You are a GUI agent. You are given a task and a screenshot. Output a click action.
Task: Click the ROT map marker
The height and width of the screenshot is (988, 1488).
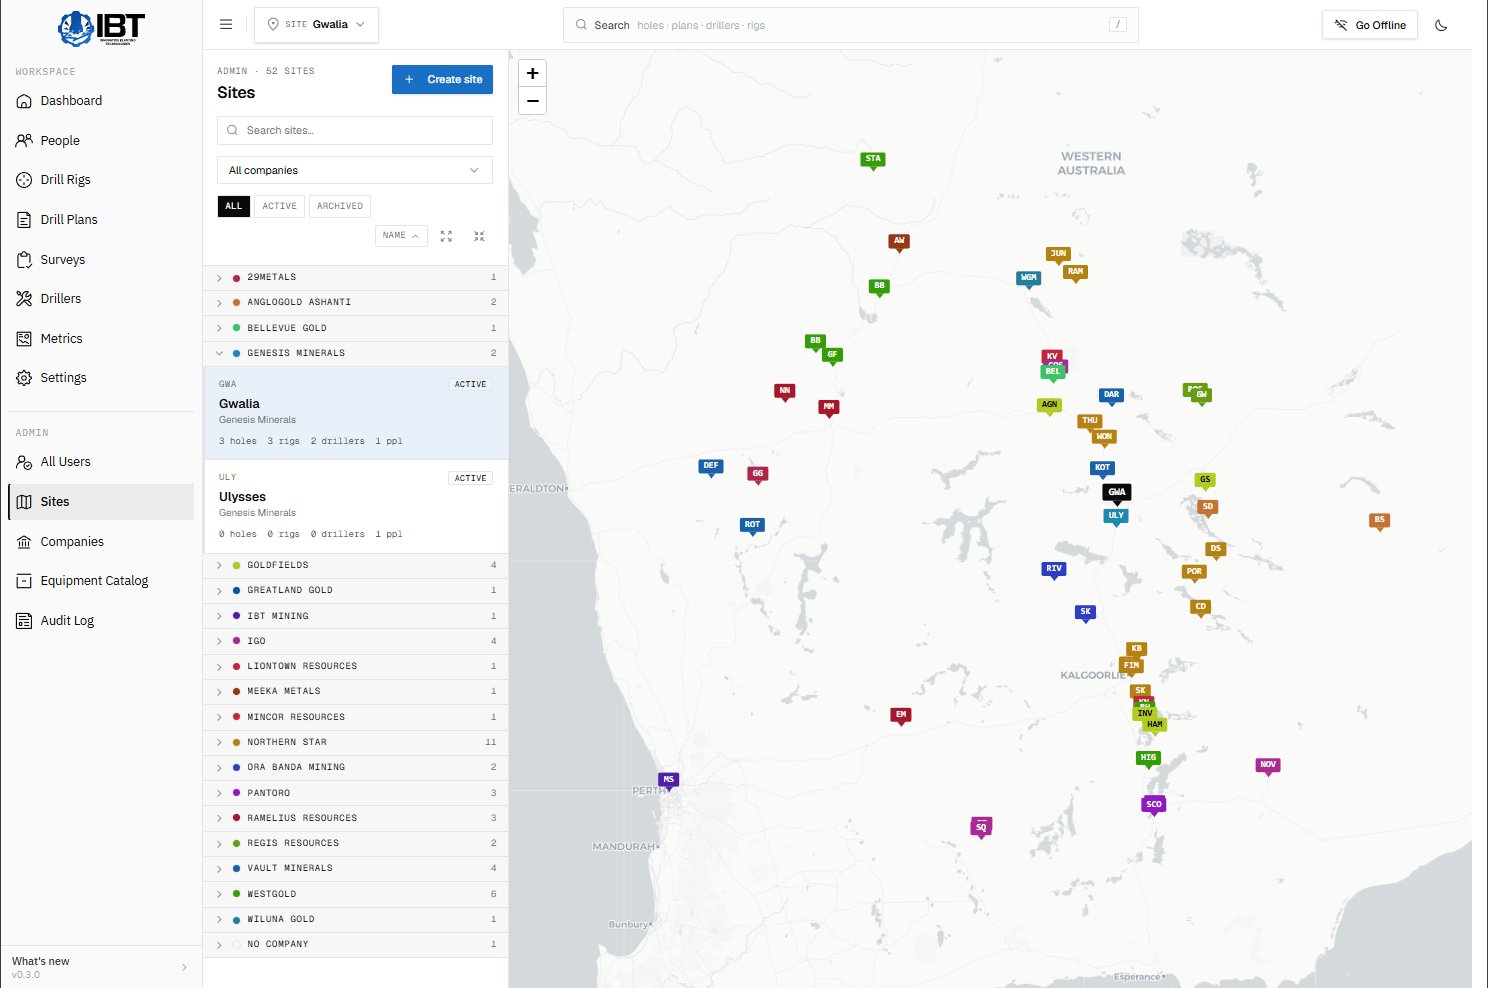753,525
